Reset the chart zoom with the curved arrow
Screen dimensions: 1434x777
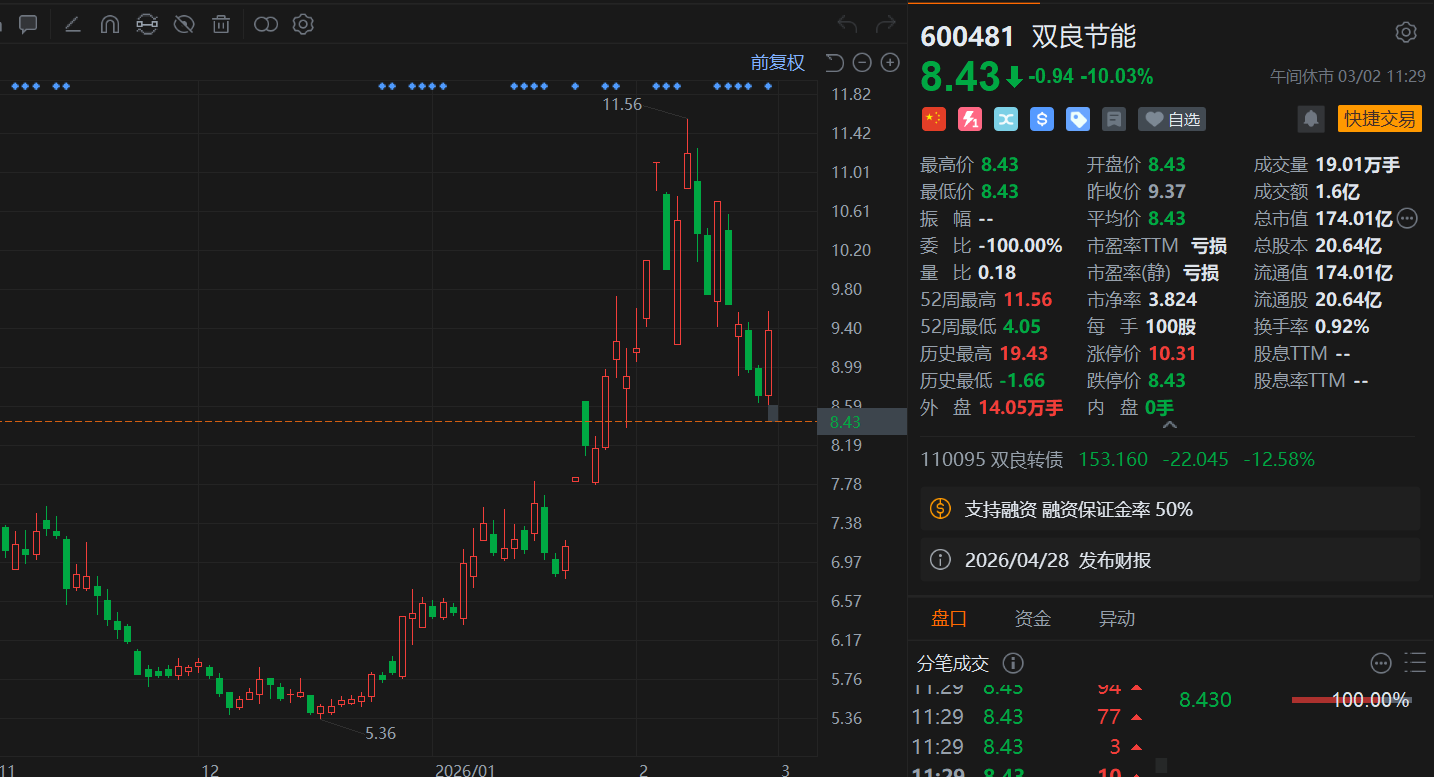834,63
